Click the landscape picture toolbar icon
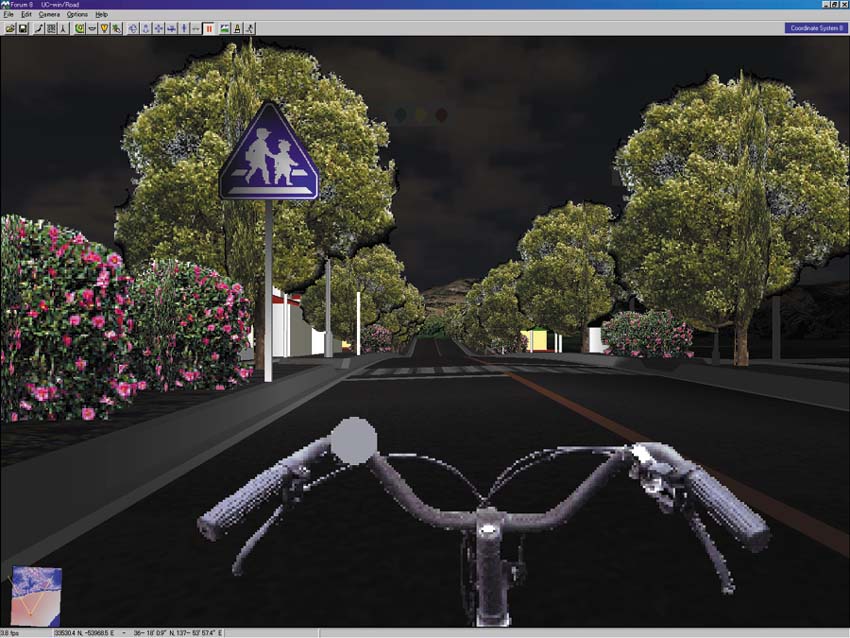Screen dimensions: 850x638 225,29
